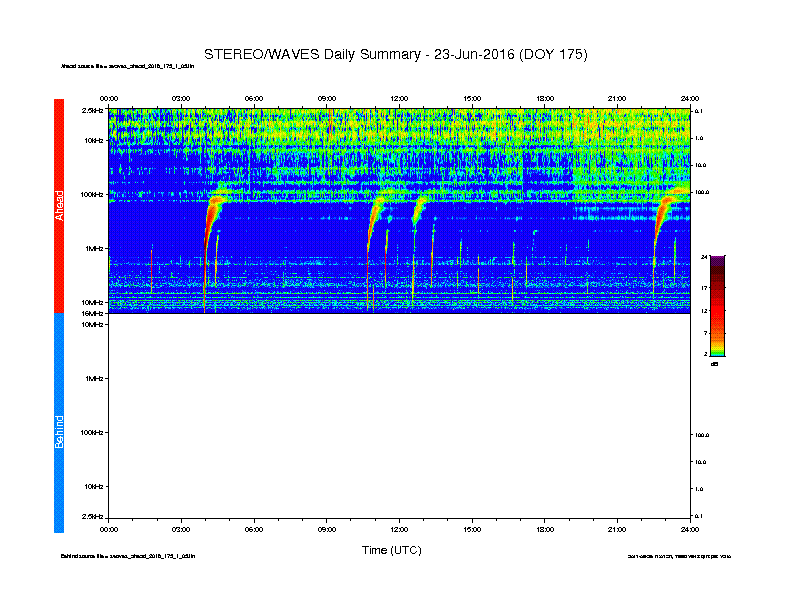This screenshot has height=612, width=792.
Task: Select the blue Behind panel label bar
Action: click(59, 423)
